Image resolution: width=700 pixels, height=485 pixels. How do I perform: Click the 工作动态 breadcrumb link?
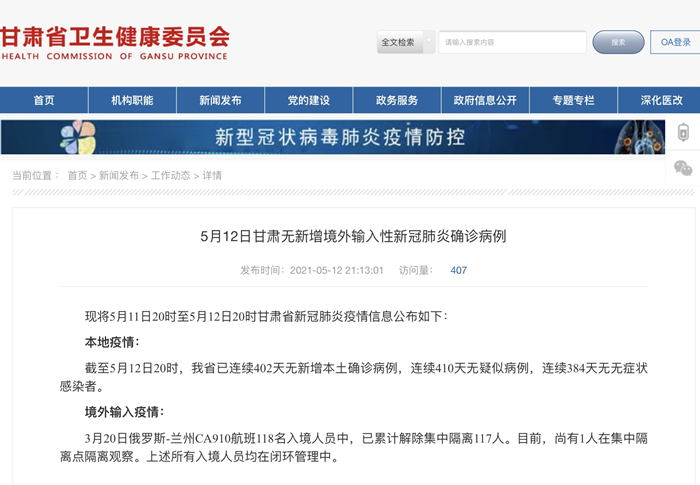coord(171,176)
